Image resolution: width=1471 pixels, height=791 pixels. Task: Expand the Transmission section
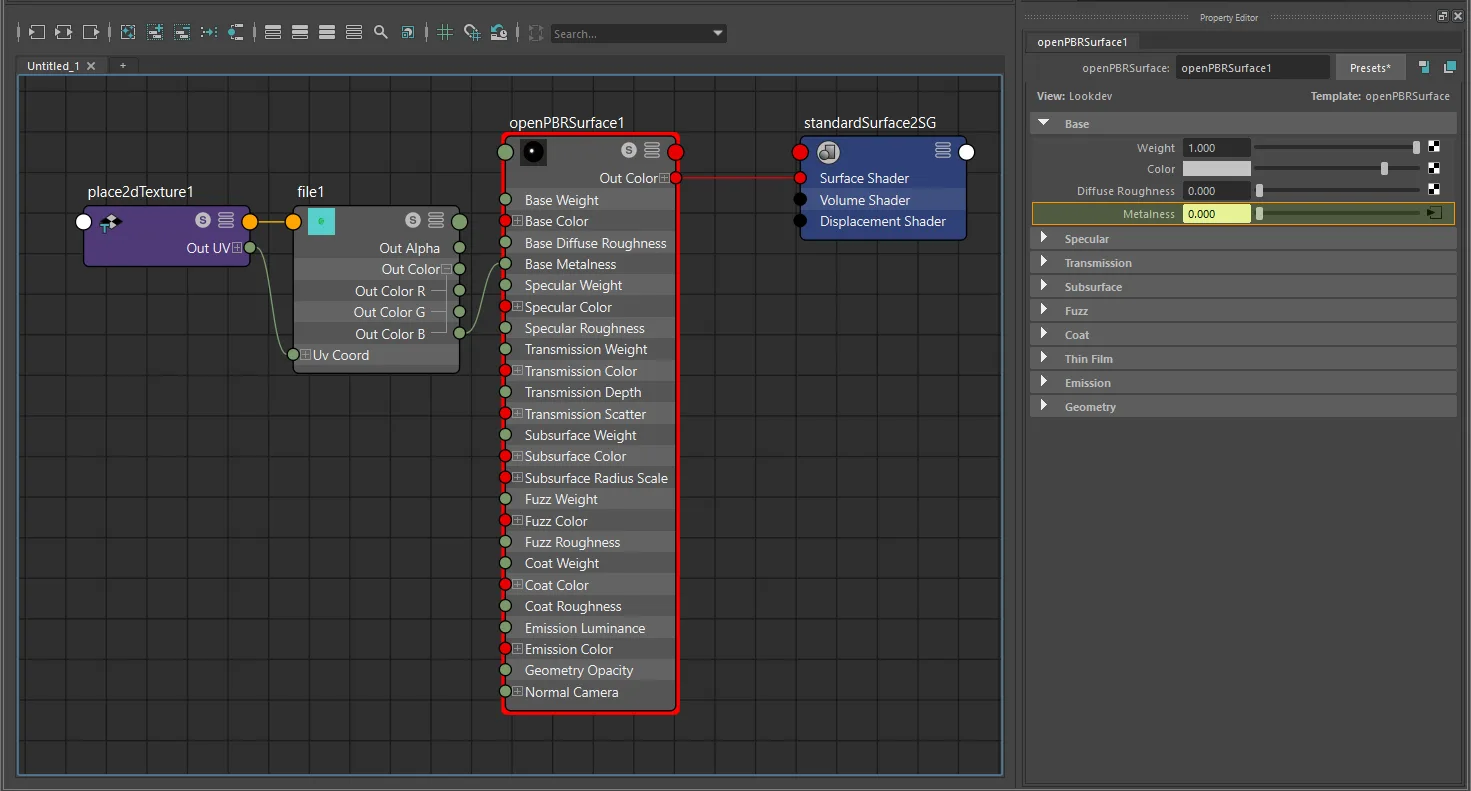(1044, 262)
